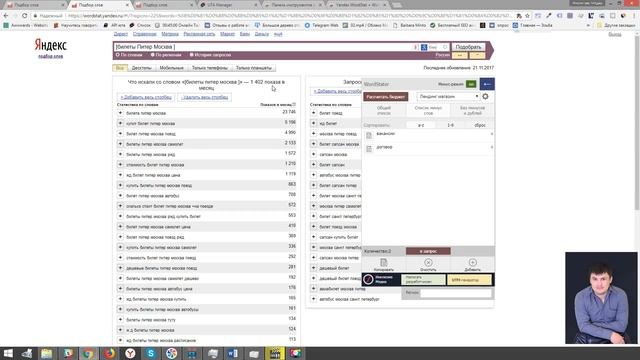Click 'Рассчитать бюджет' button in WordStater
640x360 pixels.
coord(385,97)
